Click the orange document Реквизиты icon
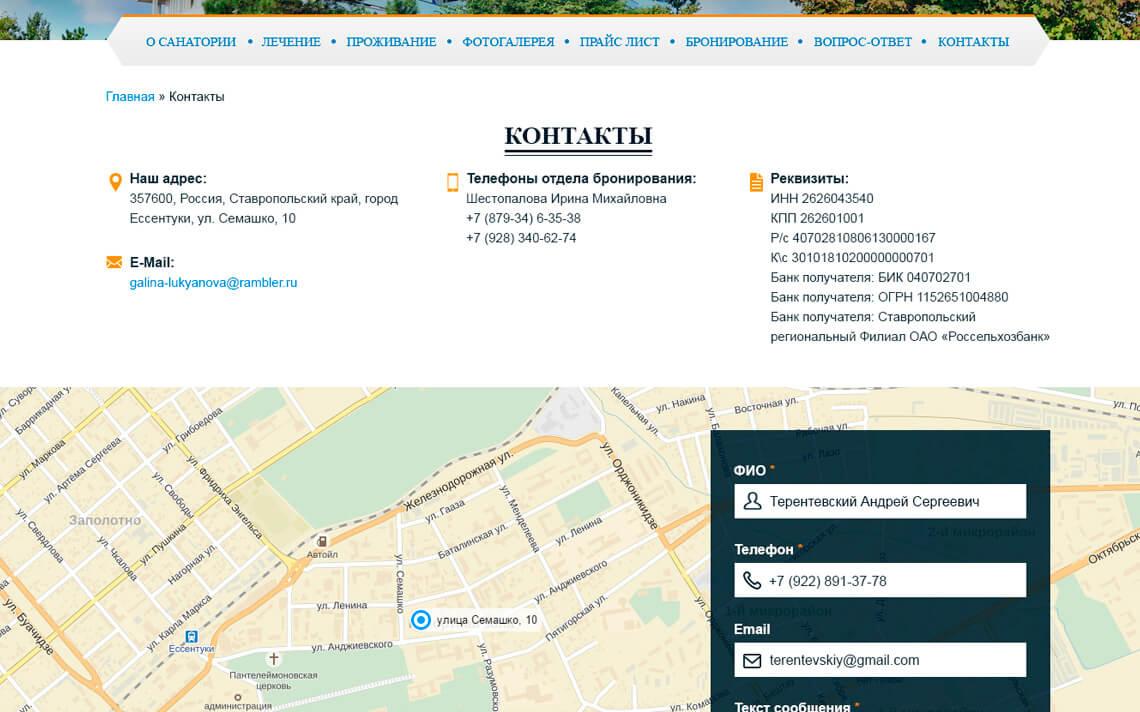Image resolution: width=1140 pixels, height=712 pixels. tap(756, 181)
